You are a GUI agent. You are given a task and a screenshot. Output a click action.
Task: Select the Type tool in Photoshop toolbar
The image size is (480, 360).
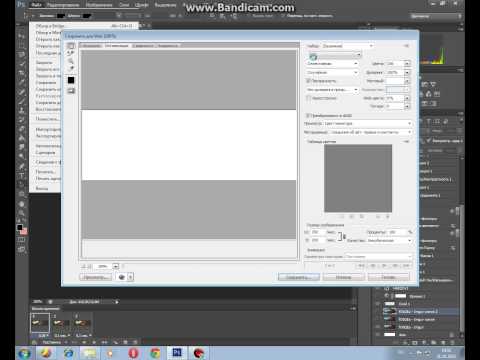[x=22, y=175]
